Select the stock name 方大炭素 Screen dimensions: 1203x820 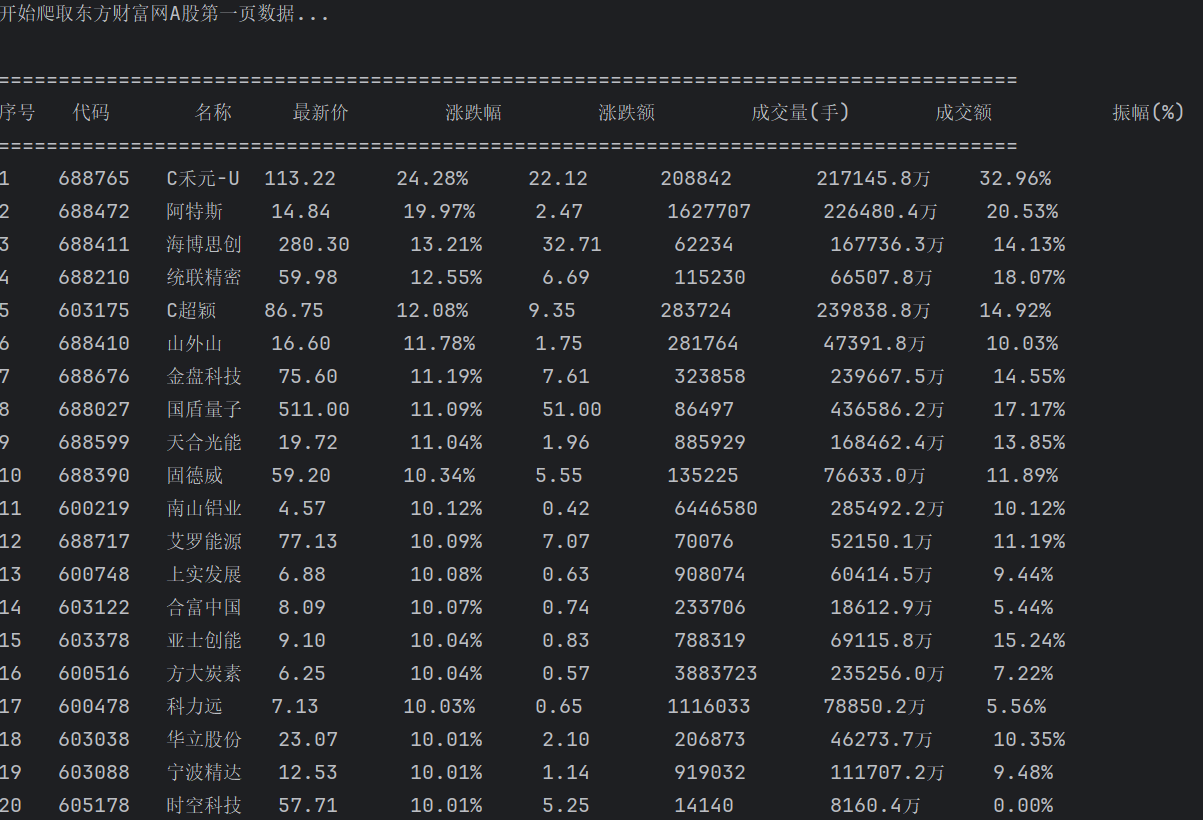pyautogui.click(x=204, y=674)
